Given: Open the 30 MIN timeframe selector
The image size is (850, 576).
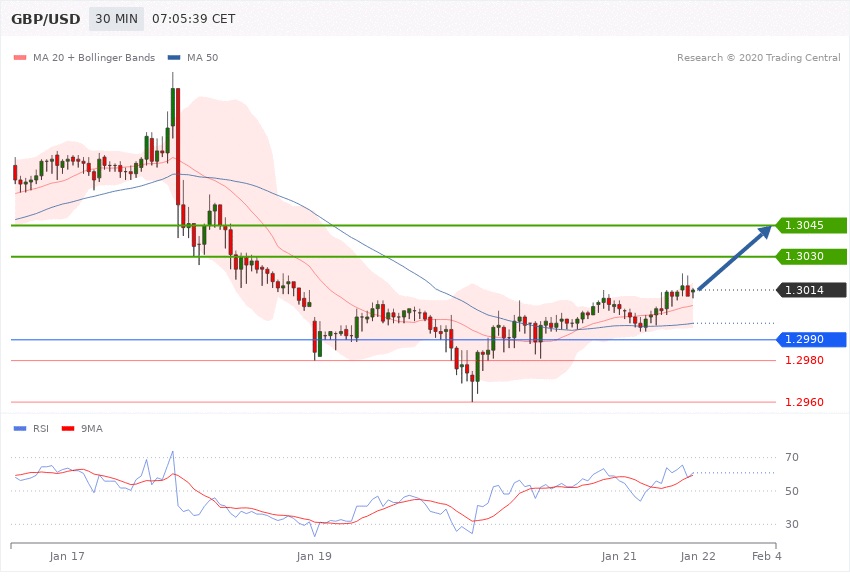Looking at the screenshot, I should [x=116, y=19].
